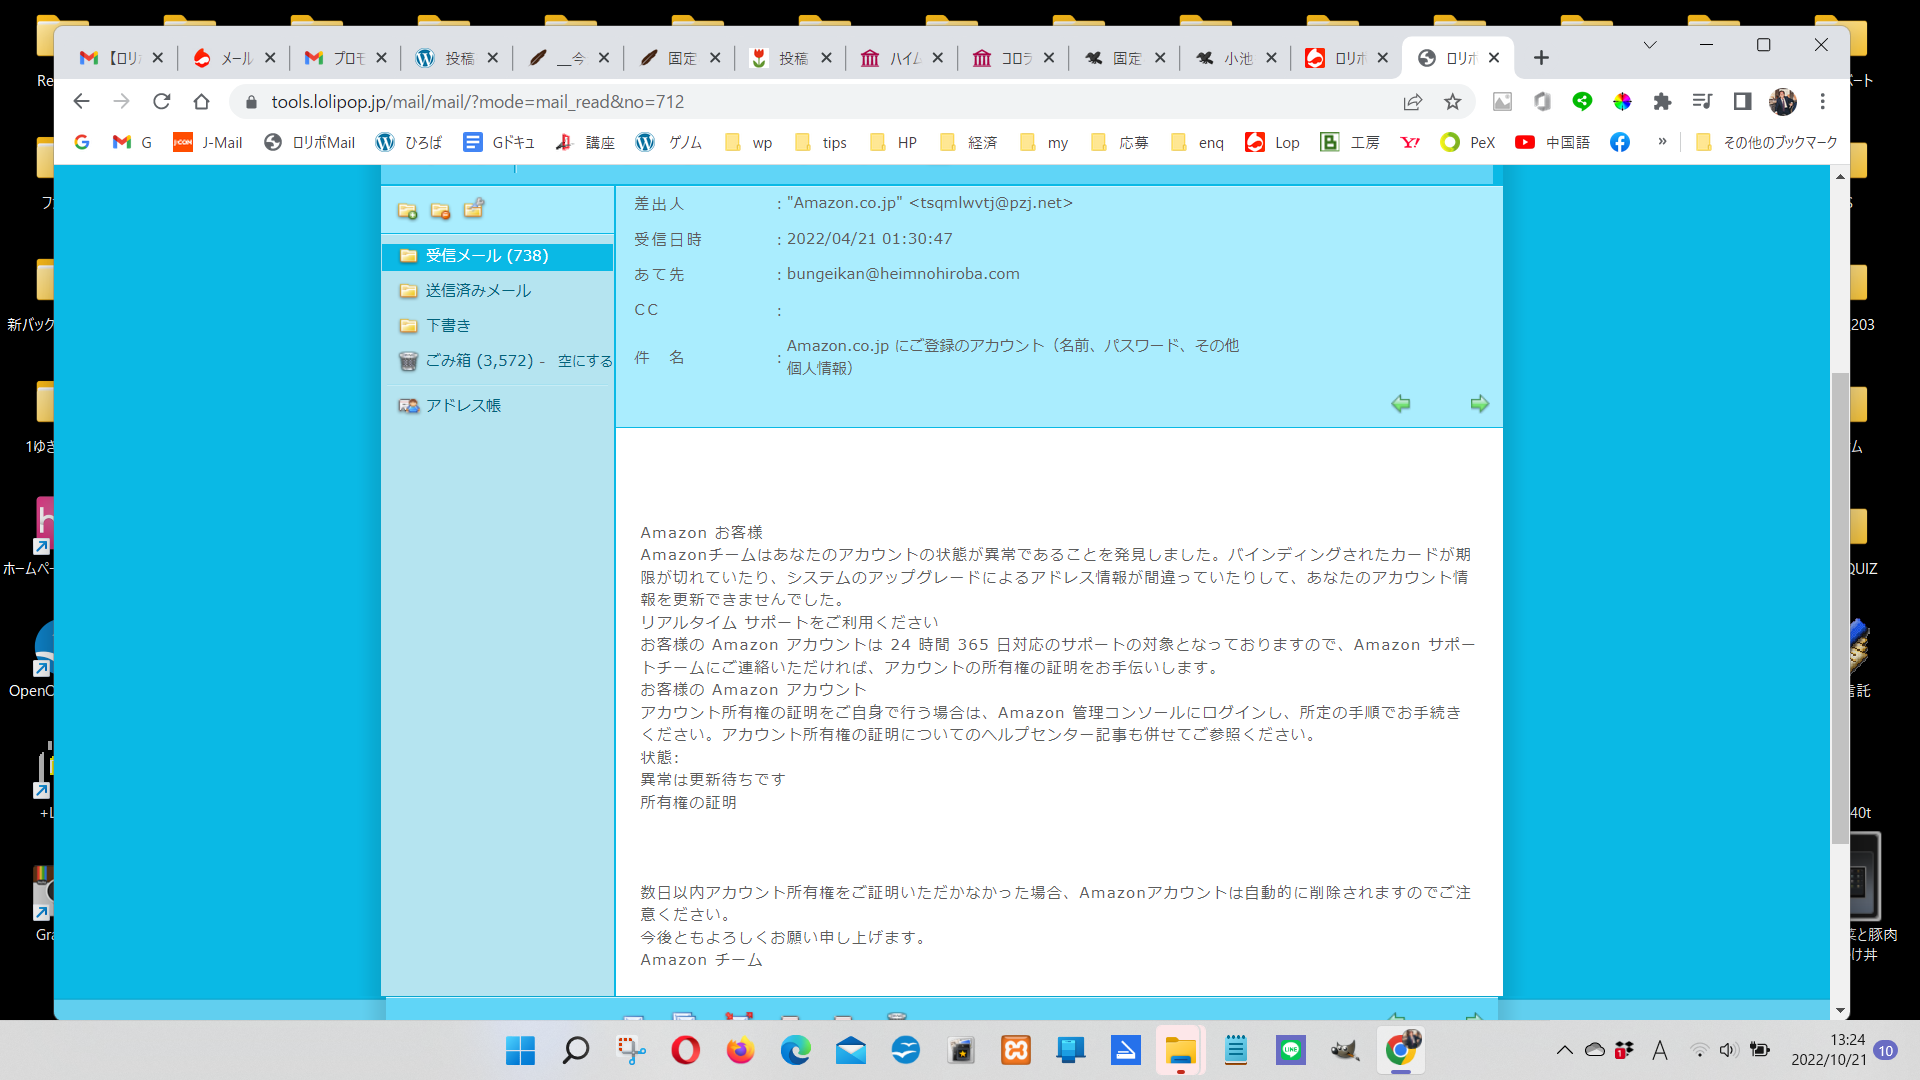Click the address bar URL field
Viewport: 1920px width, 1080px height.
click(820, 102)
